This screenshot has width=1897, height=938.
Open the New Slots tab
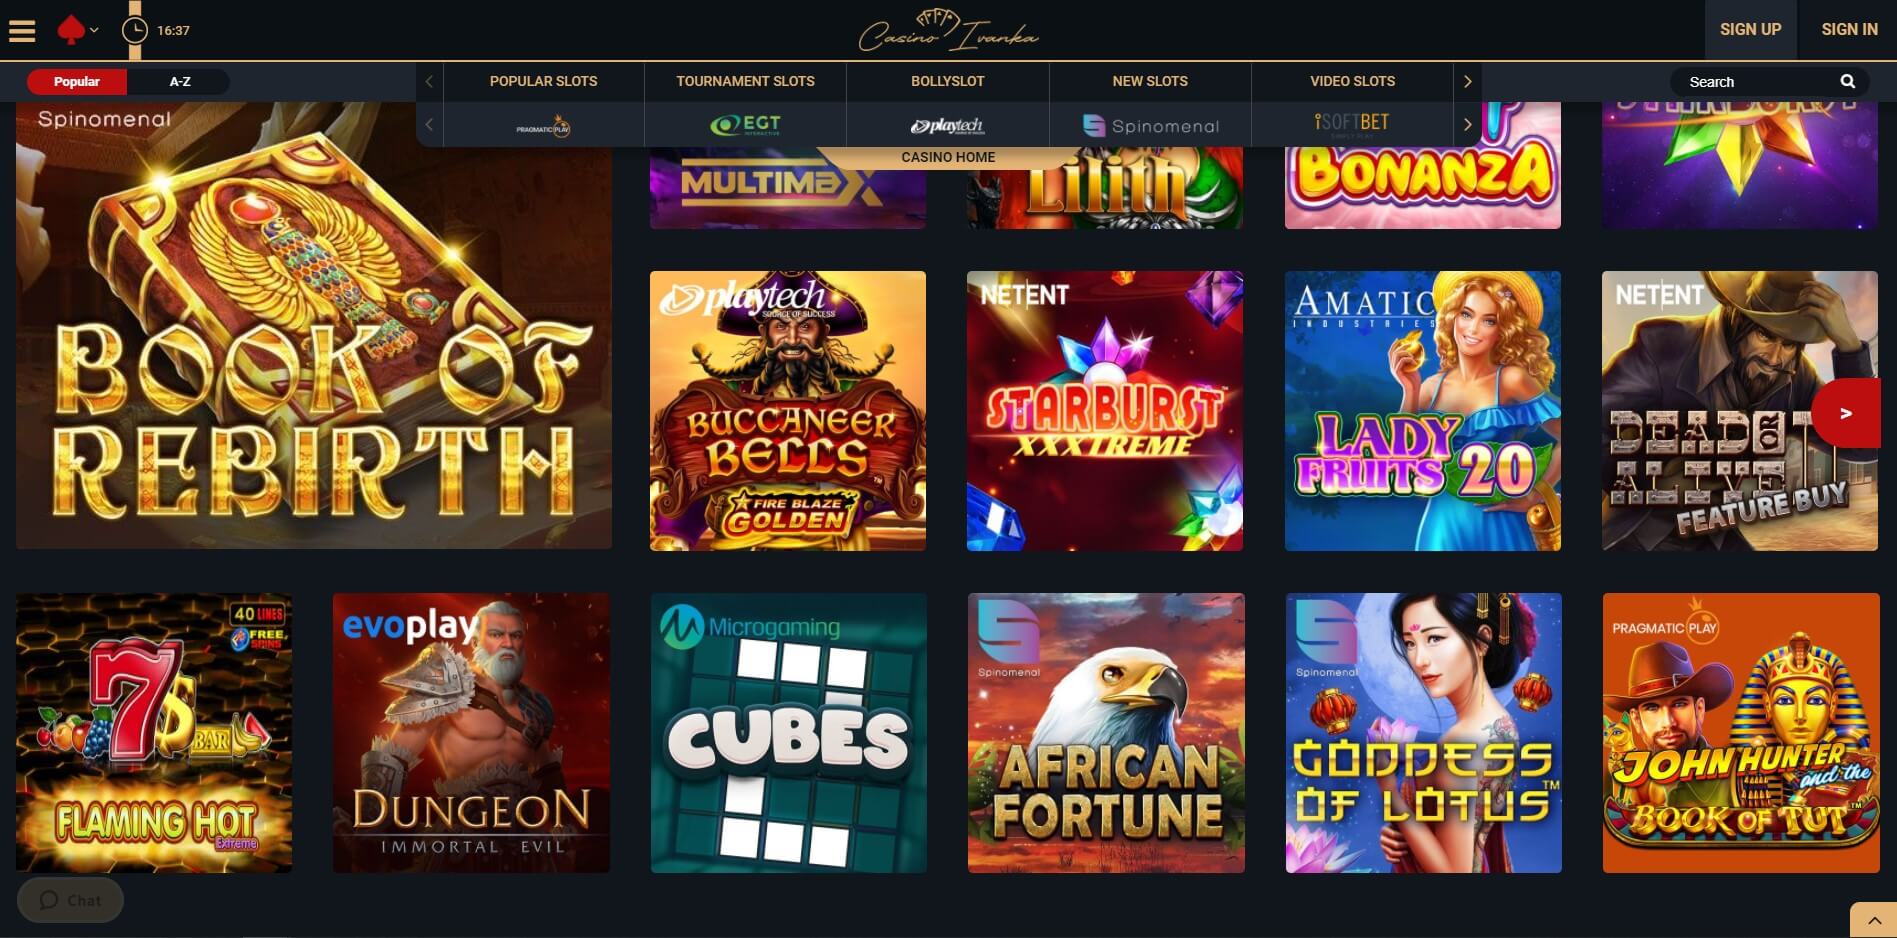[x=1150, y=81]
